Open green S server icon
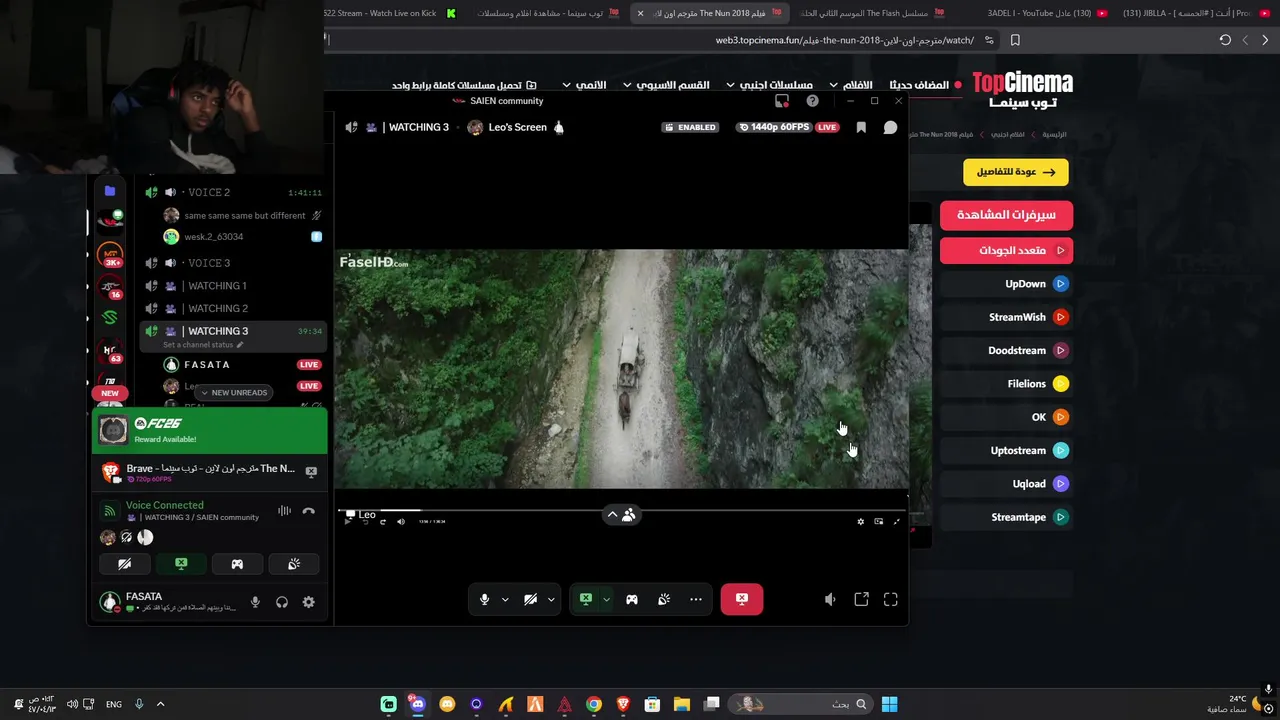Screen dimensions: 1280x720 [x=110, y=318]
